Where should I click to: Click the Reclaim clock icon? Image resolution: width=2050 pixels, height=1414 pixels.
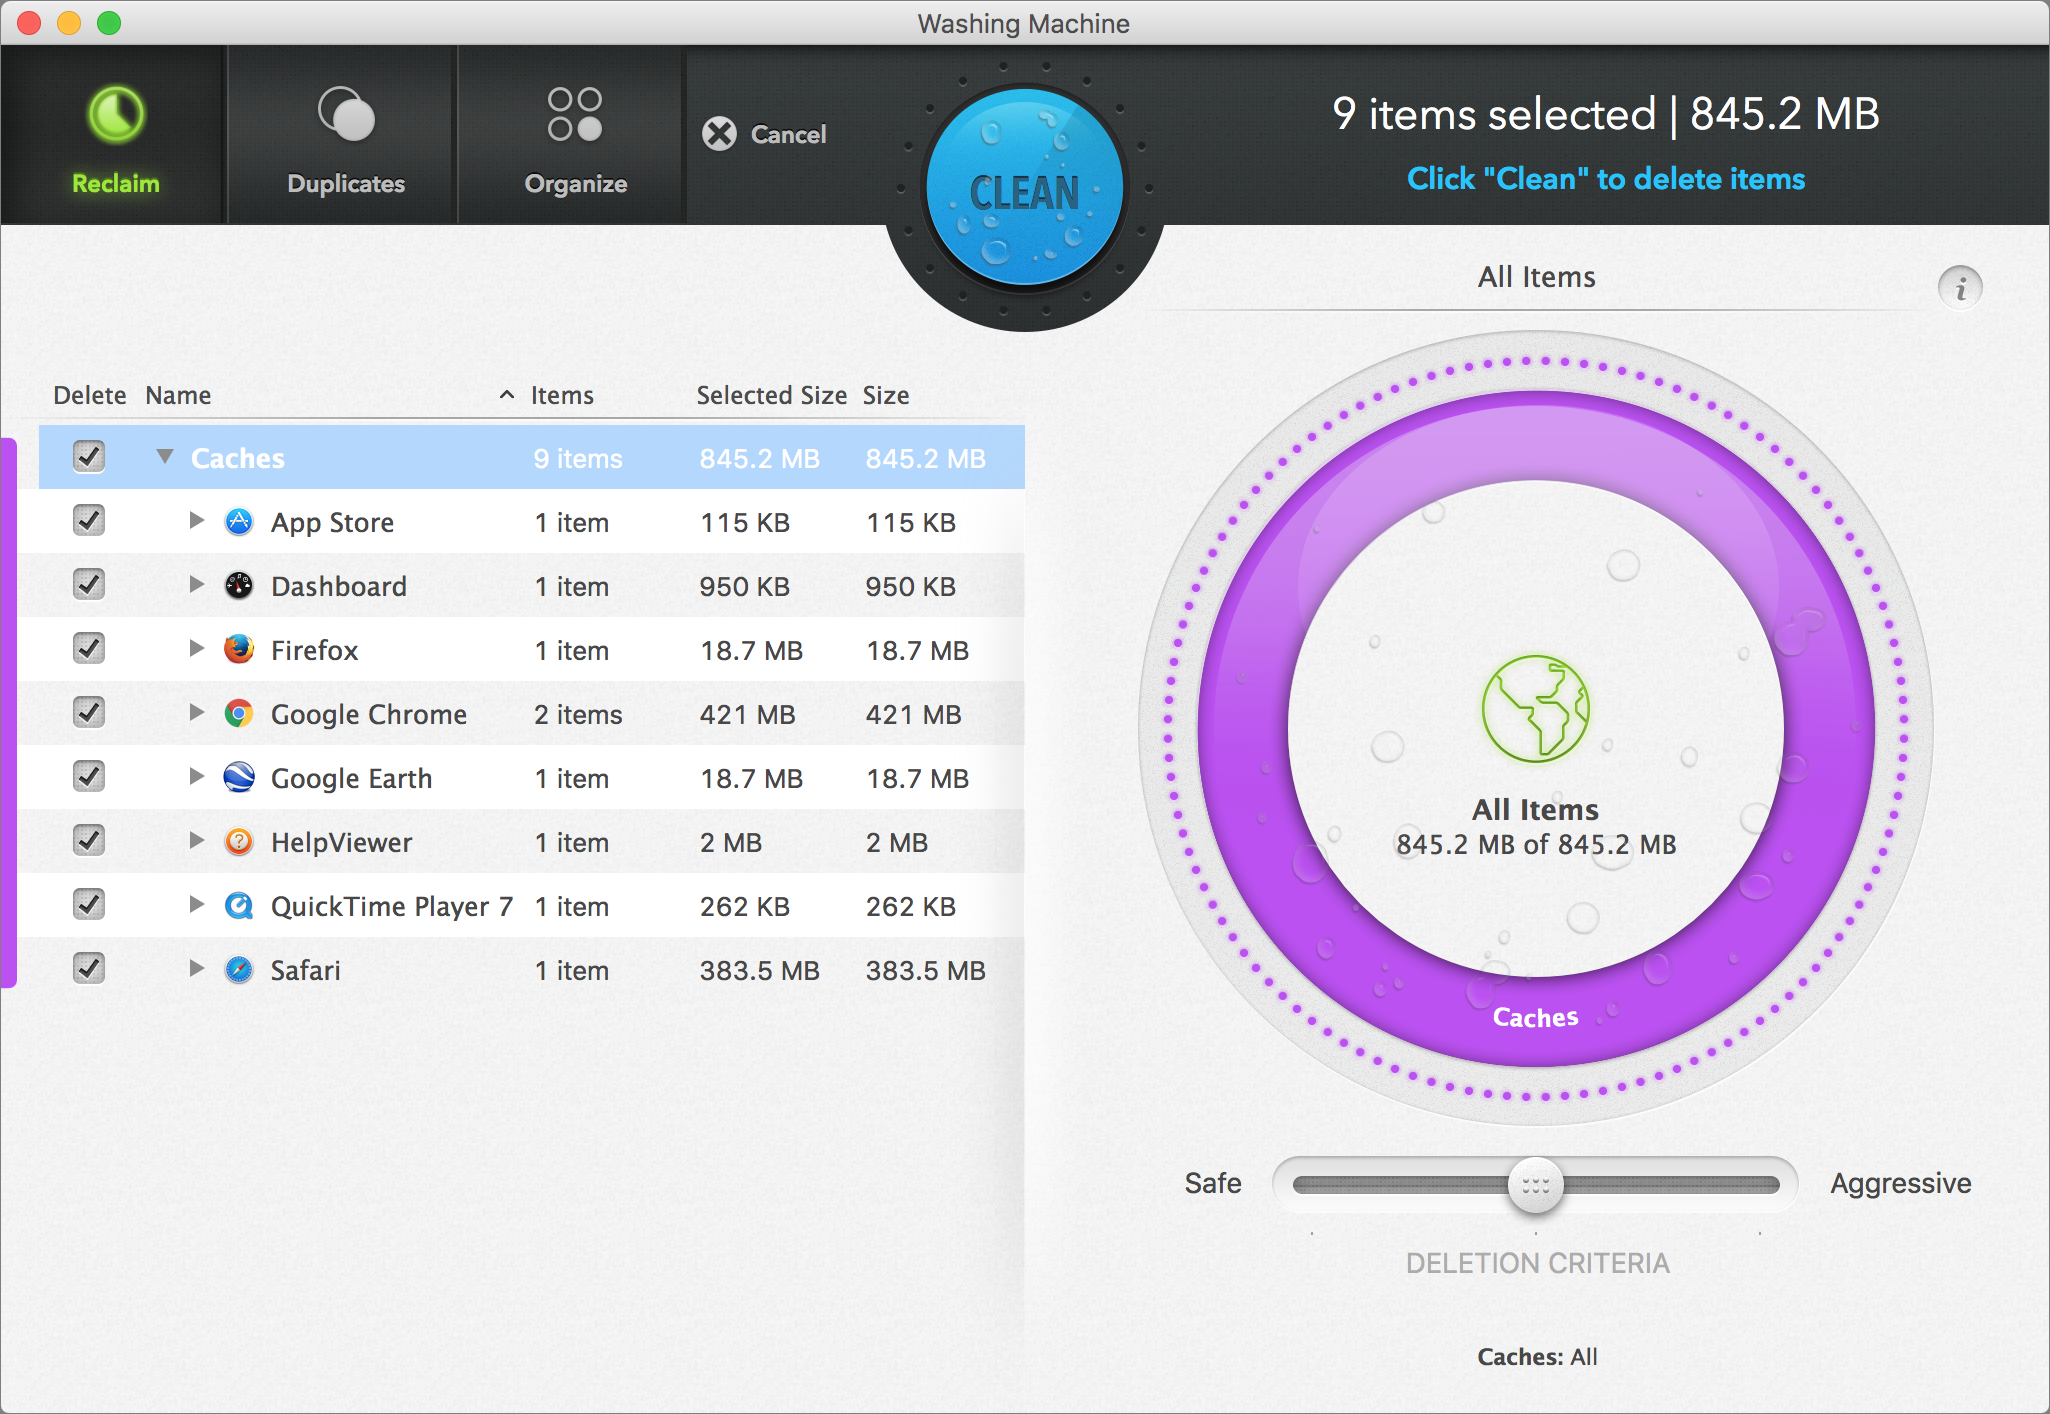click(116, 113)
